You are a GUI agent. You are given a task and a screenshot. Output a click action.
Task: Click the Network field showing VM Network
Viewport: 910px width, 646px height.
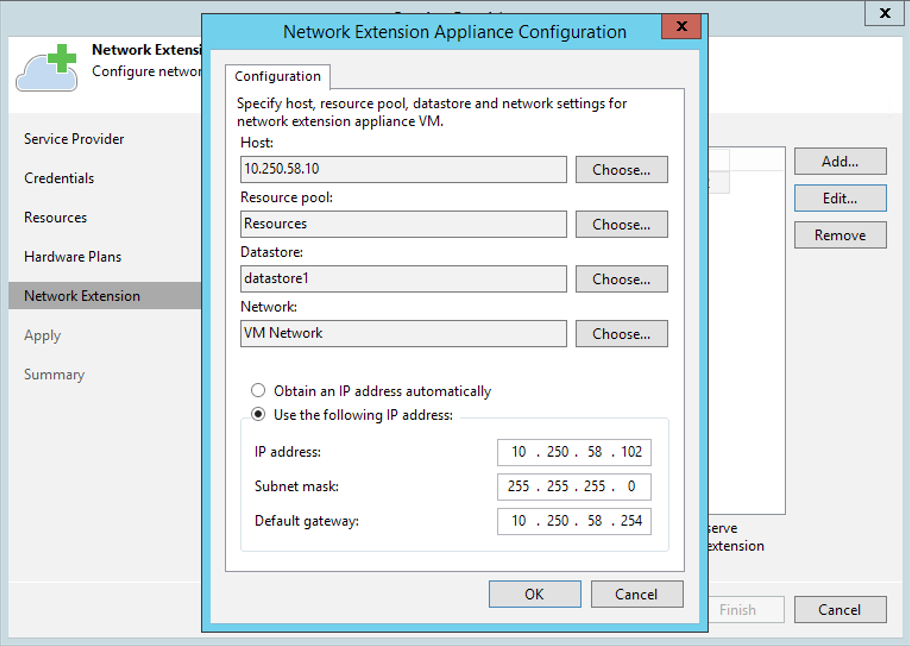pos(403,333)
